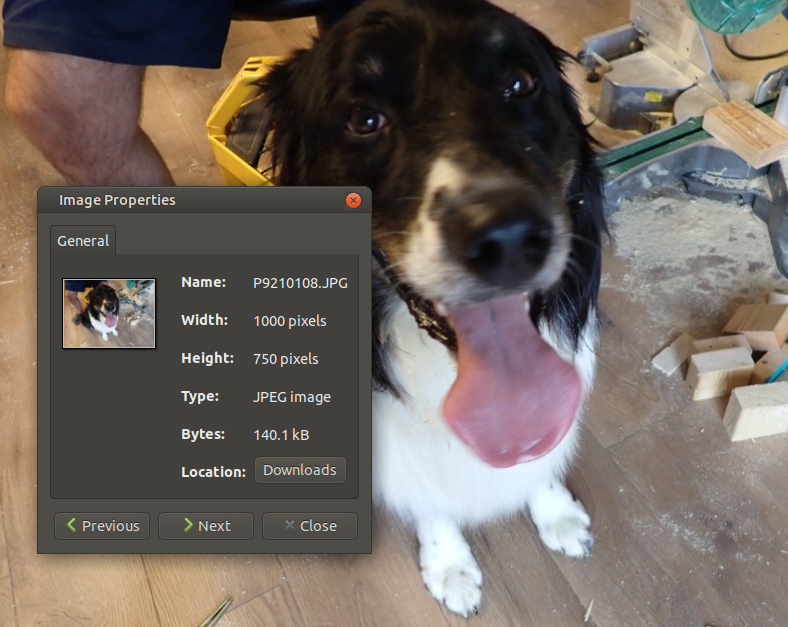Select the file name P9210108.JPG
Screen dimensions: 788x627
pos(300,283)
